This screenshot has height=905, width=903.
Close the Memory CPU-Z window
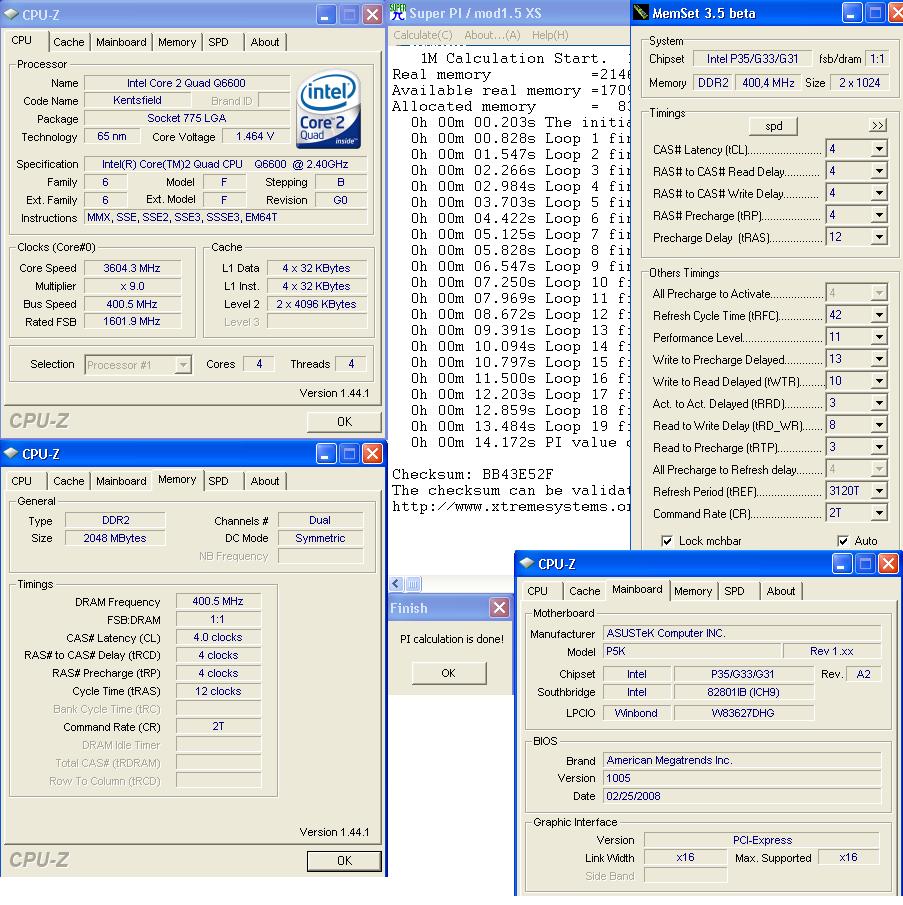(x=372, y=454)
